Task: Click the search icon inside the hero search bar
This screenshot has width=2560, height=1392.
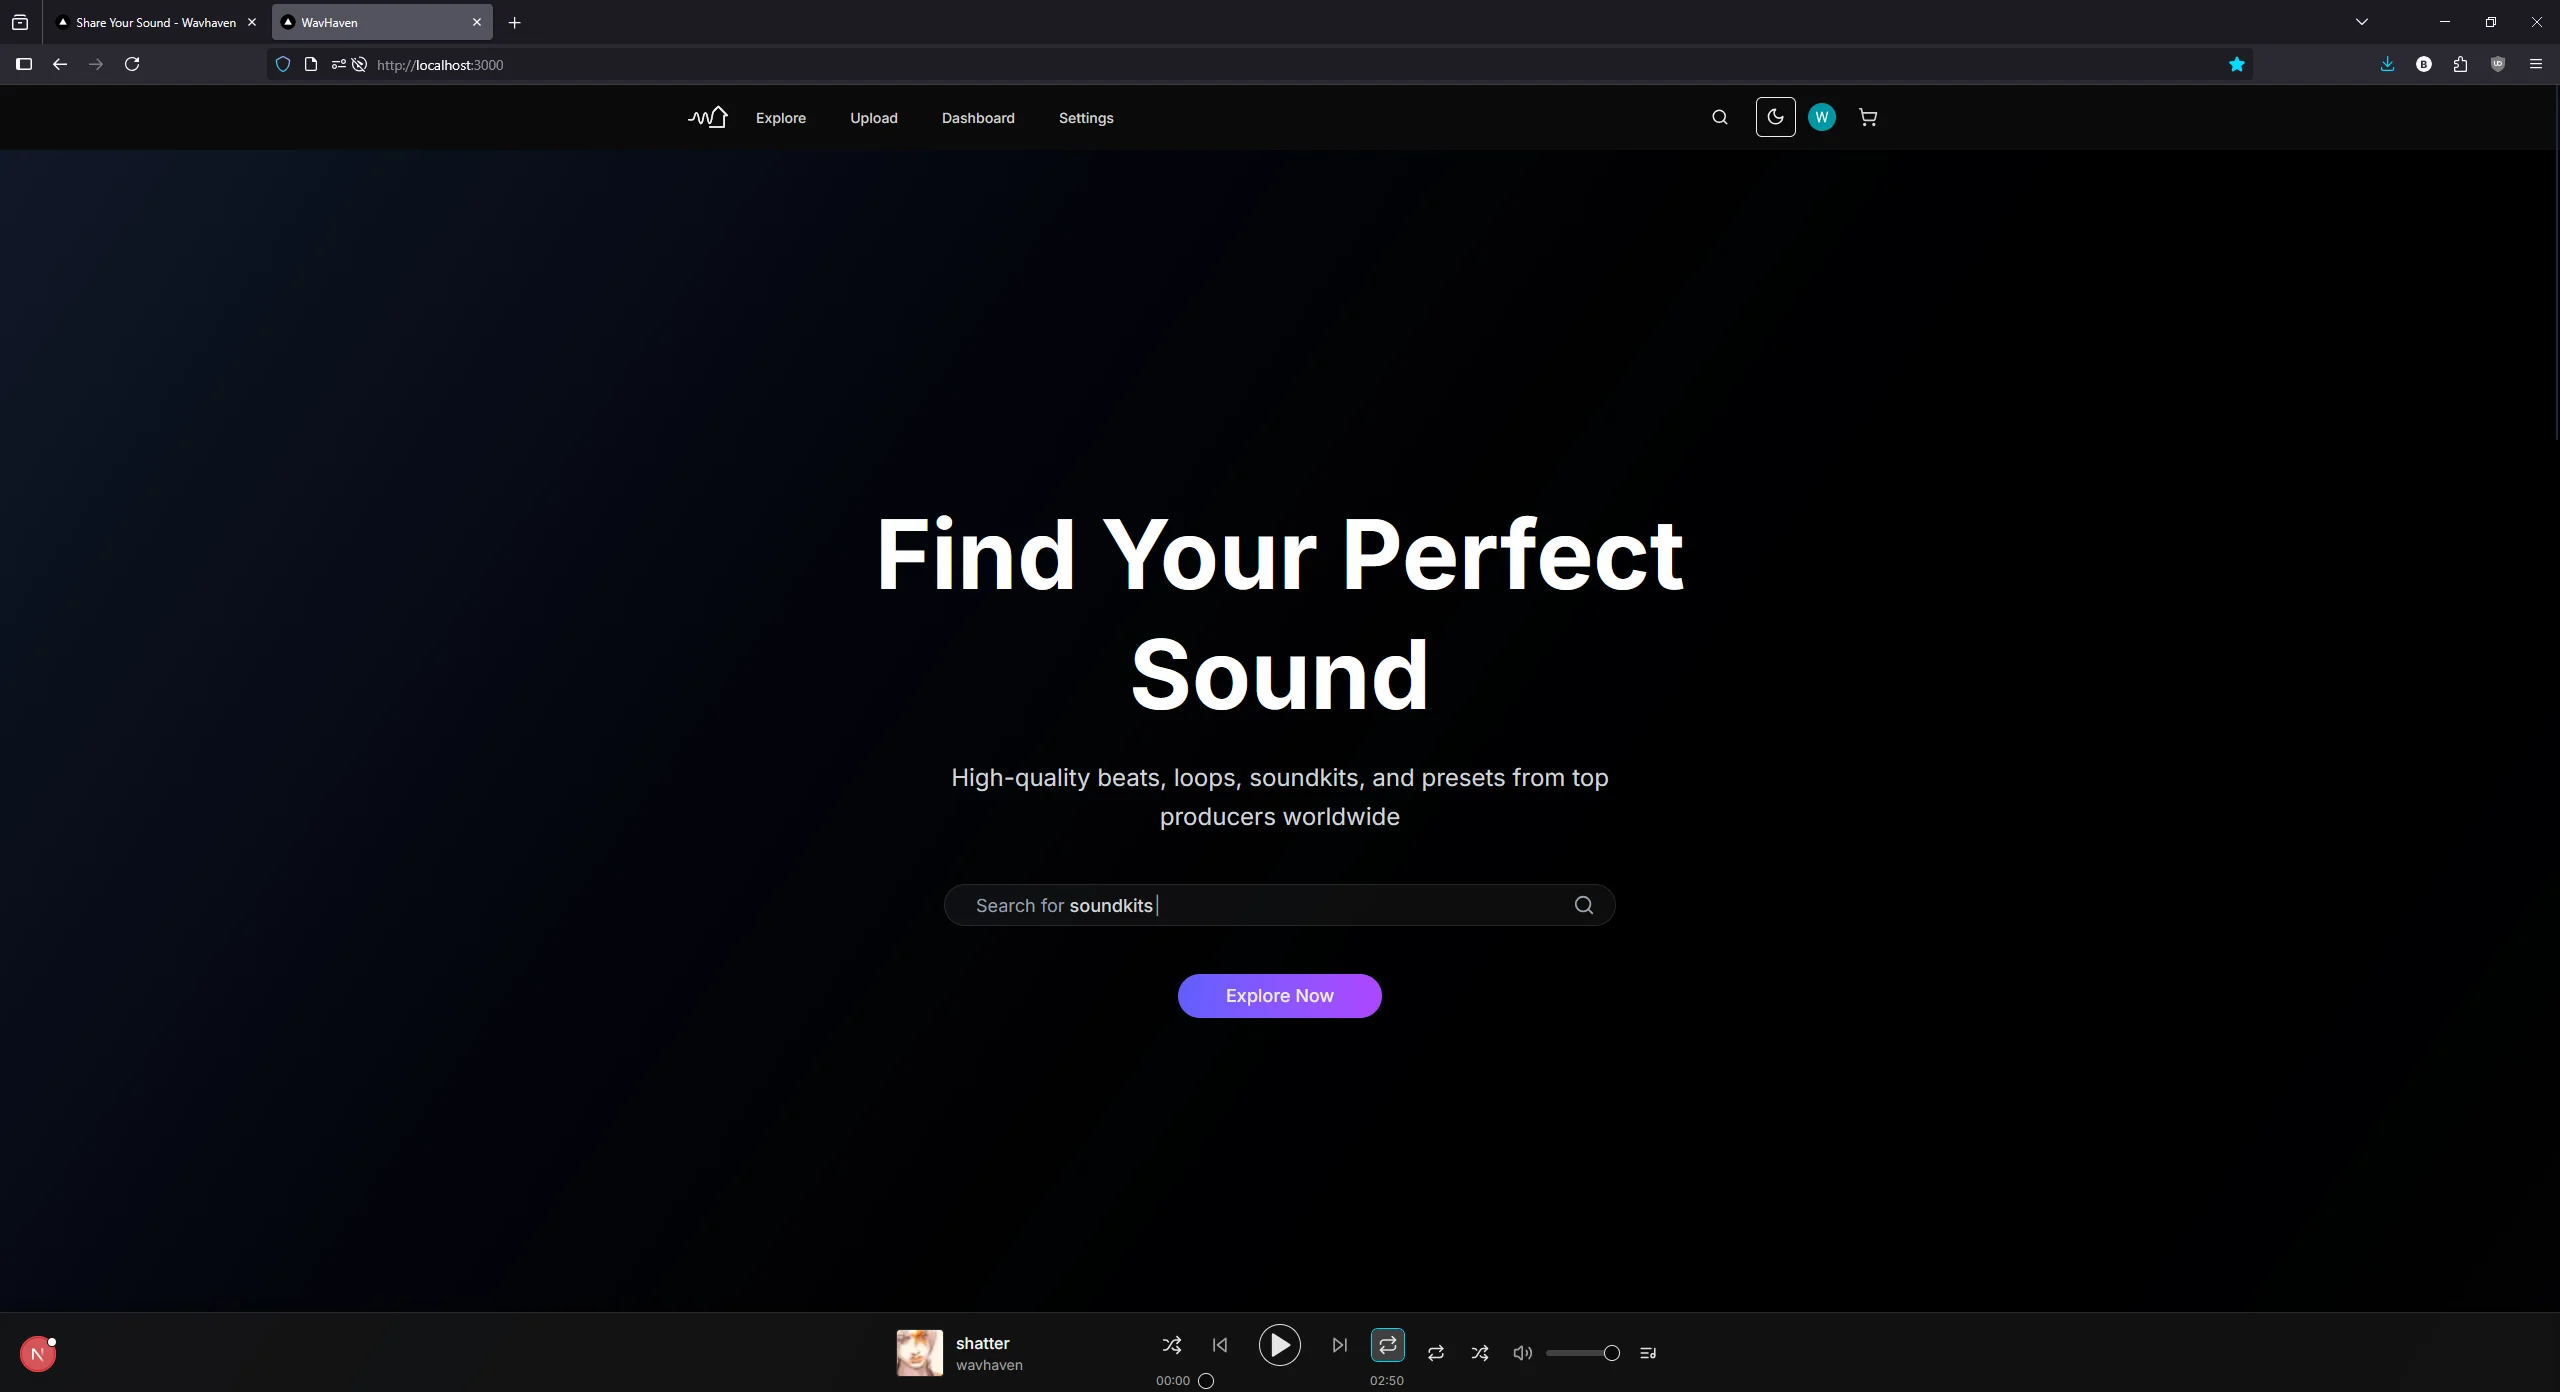Action: (1583, 905)
